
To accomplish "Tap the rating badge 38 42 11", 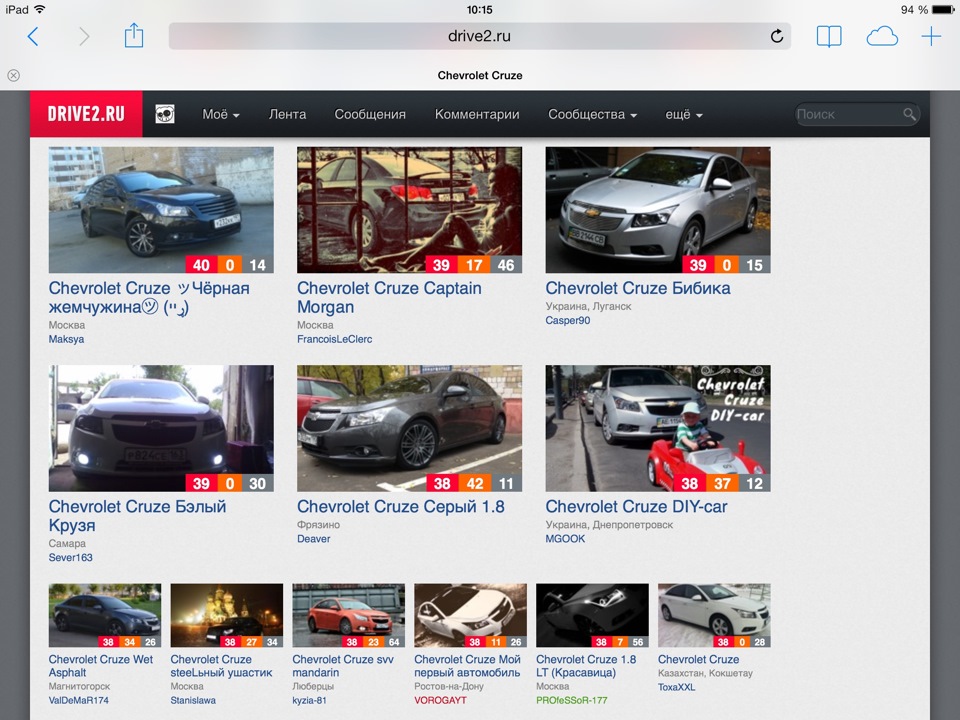I will [x=474, y=483].
